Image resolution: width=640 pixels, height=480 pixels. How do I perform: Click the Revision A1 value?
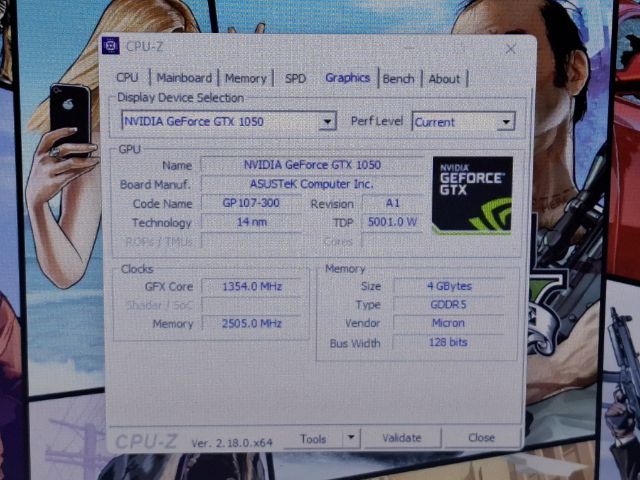[393, 203]
